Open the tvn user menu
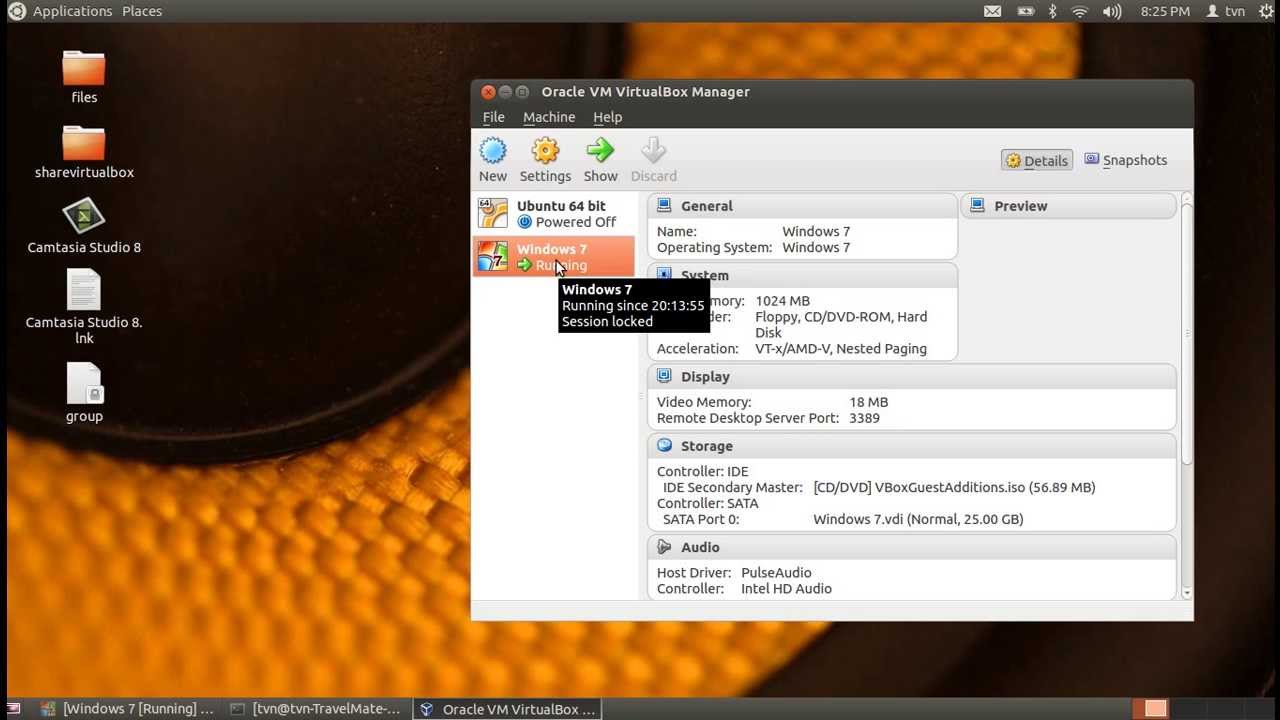Screen dimensions: 1280x720 [1225, 11]
